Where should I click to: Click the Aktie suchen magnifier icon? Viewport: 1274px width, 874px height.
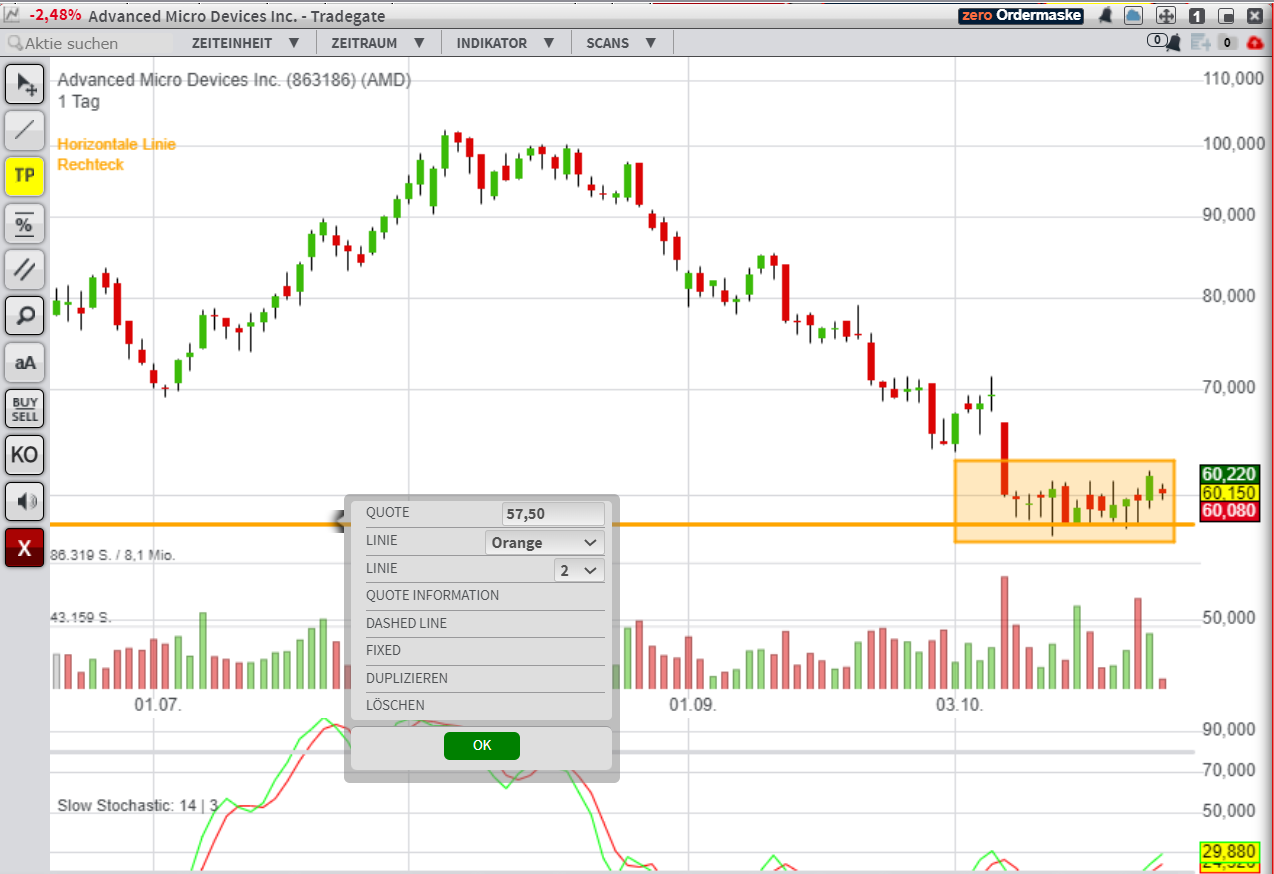[14, 43]
